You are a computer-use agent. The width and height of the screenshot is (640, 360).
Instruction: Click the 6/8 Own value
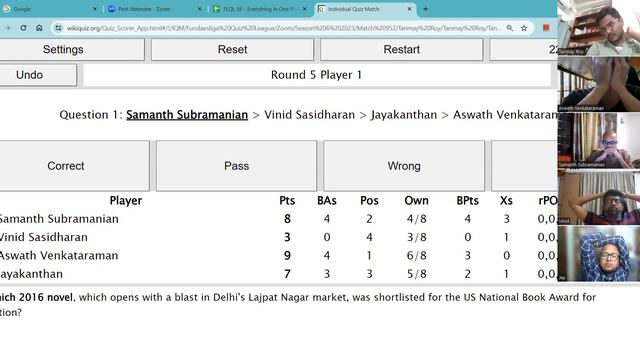pyautogui.click(x=416, y=256)
